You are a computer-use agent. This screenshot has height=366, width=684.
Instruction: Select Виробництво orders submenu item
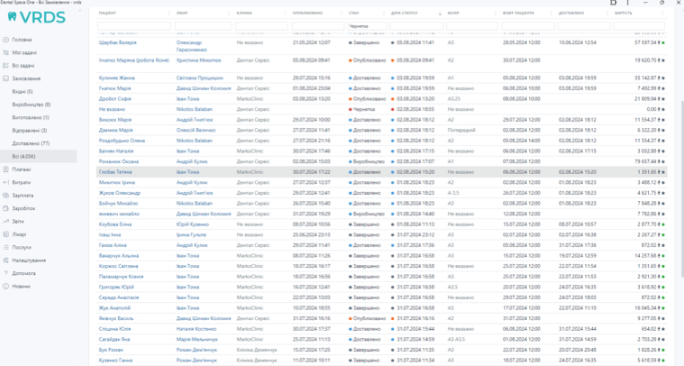[x=31, y=105]
